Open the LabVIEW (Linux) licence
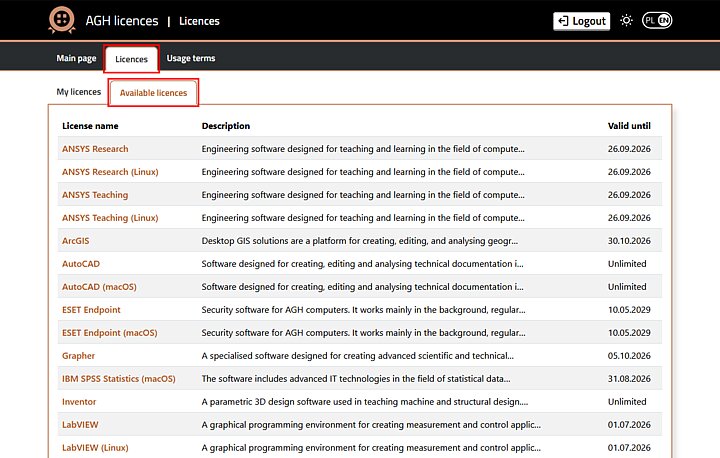The width and height of the screenshot is (720, 458). pyautogui.click(x=96, y=447)
